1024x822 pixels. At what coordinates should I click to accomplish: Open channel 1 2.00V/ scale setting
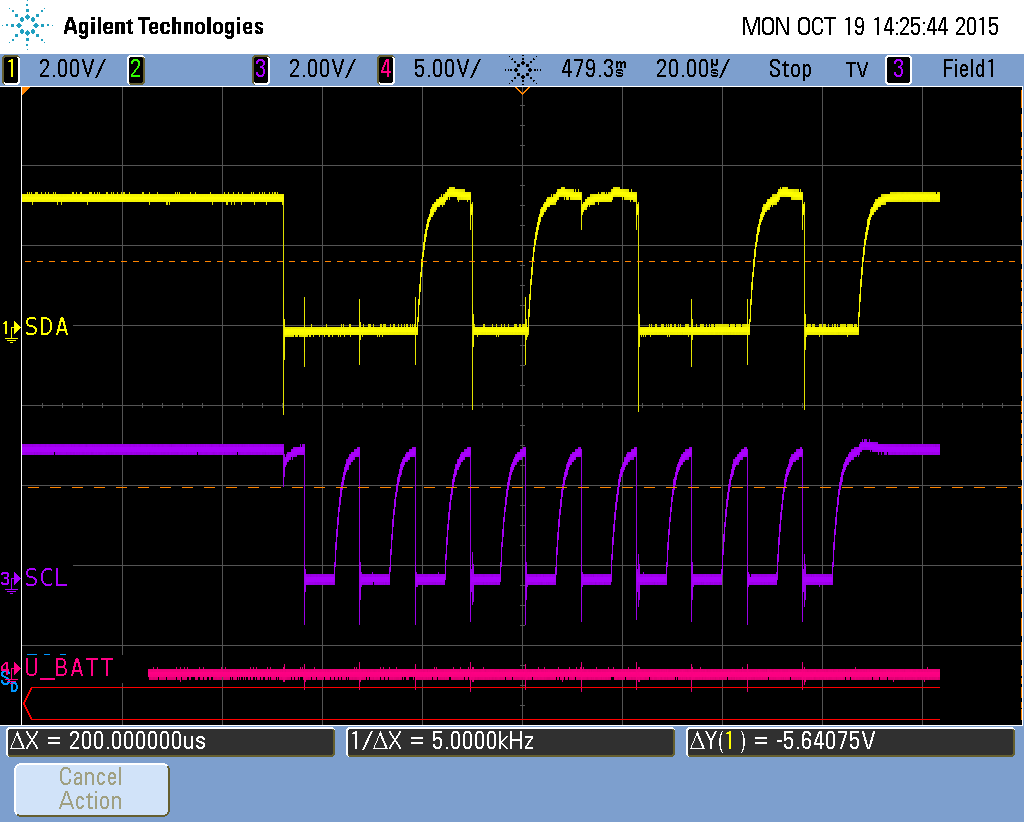pyautogui.click(x=70, y=69)
